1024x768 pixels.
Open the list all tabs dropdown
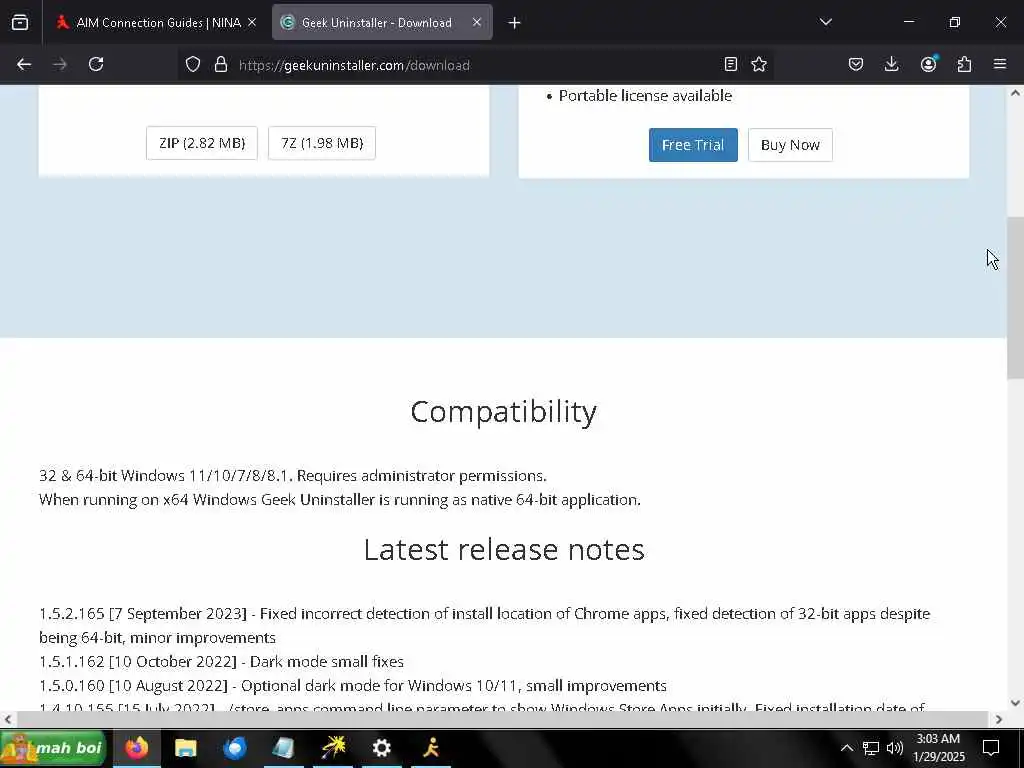point(825,22)
